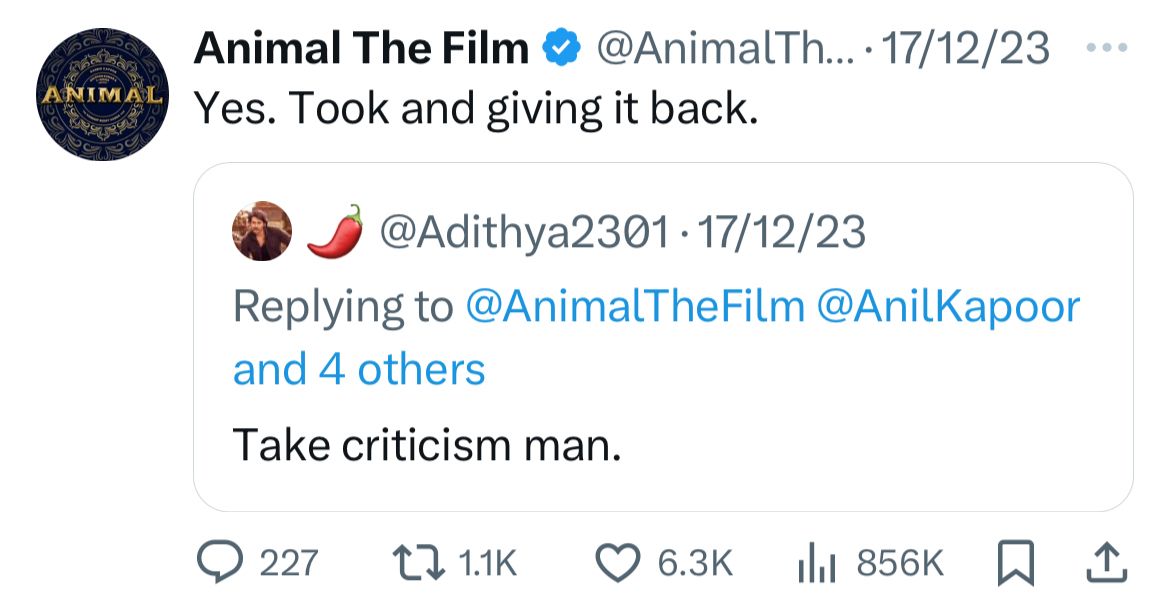This screenshot has height=613, width=1170.
Task: Expand the 'and 4 others' link
Action: coord(358,369)
